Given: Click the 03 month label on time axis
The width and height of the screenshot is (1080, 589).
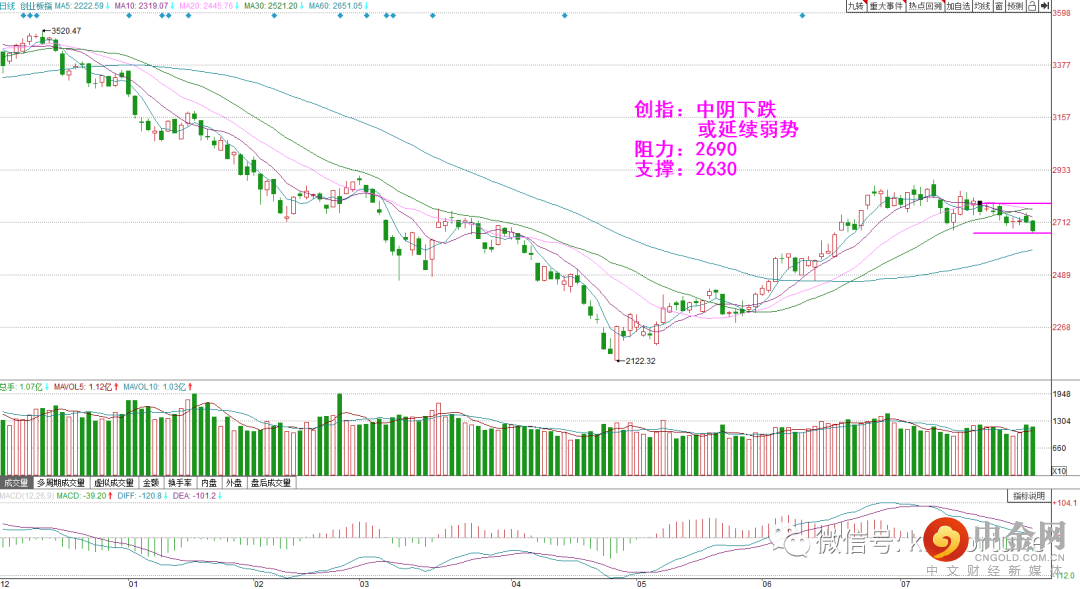Looking at the screenshot, I should point(364,584).
